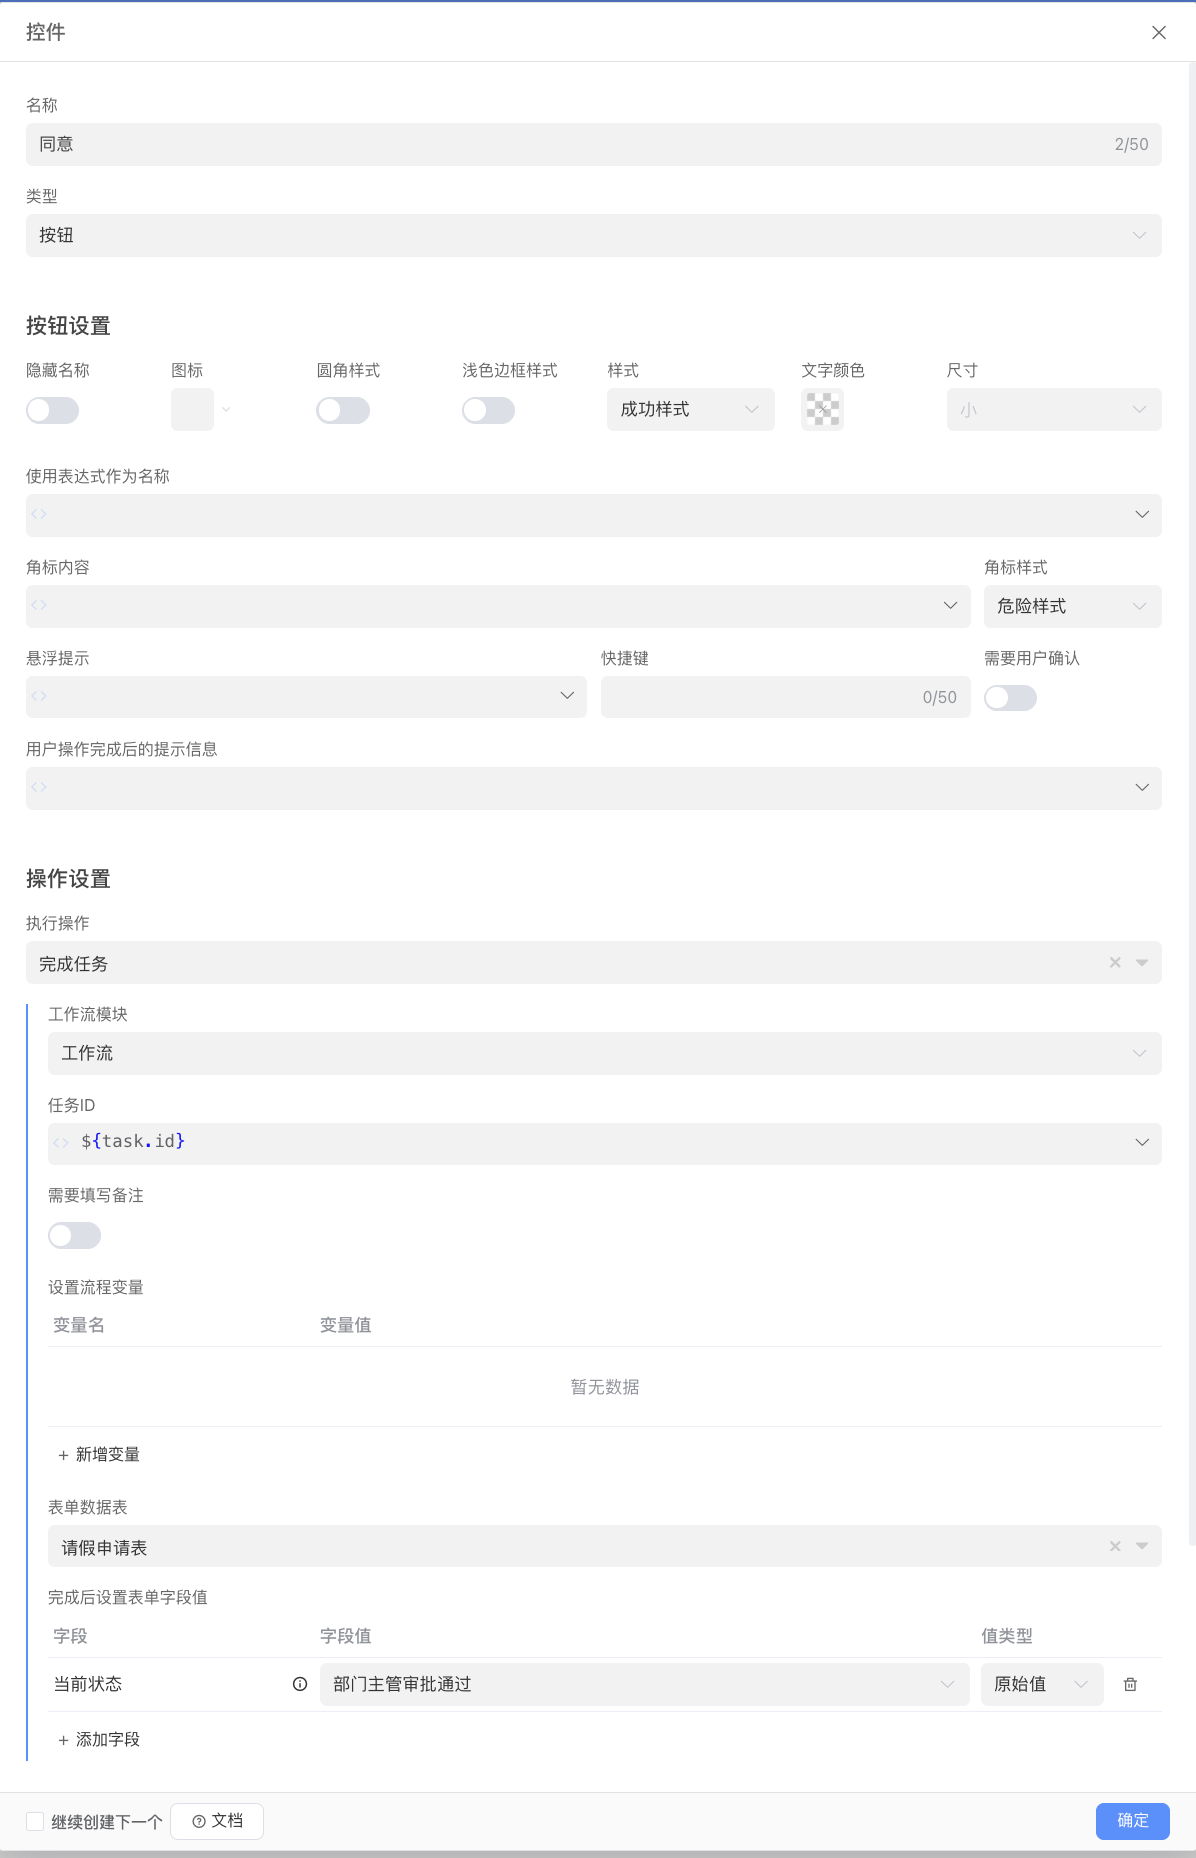Click 新增变量 to add a variable
This screenshot has height=1858, width=1196.
99,1454
